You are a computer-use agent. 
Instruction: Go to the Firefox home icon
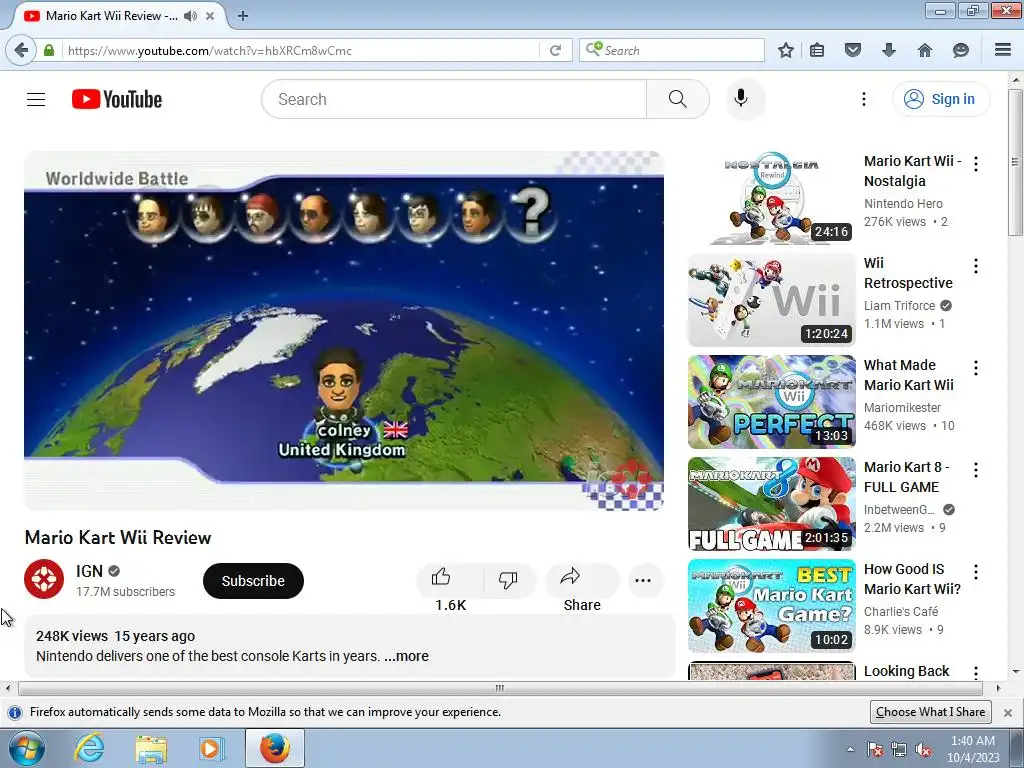[x=925, y=50]
